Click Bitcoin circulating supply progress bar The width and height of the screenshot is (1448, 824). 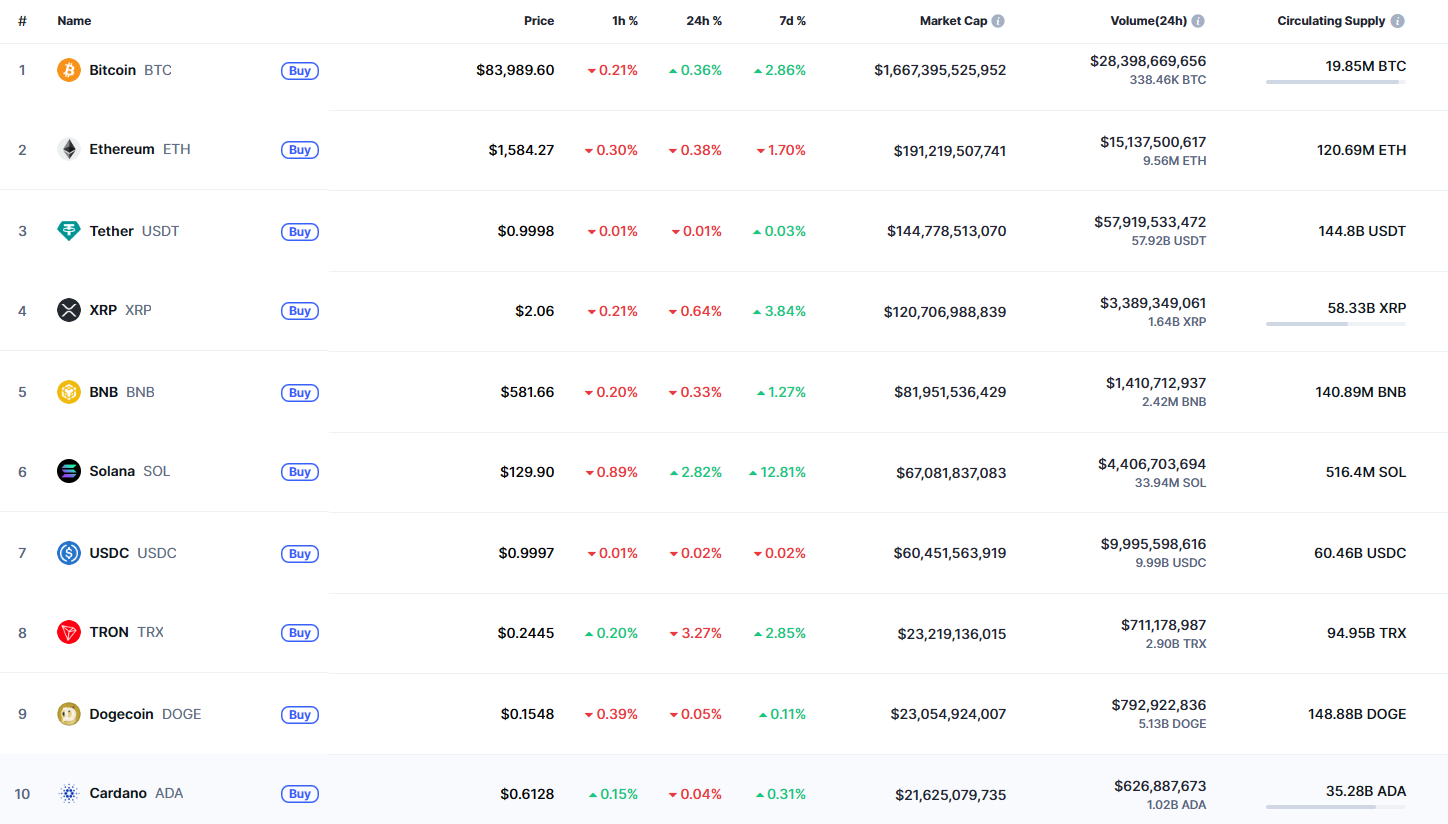[1336, 82]
